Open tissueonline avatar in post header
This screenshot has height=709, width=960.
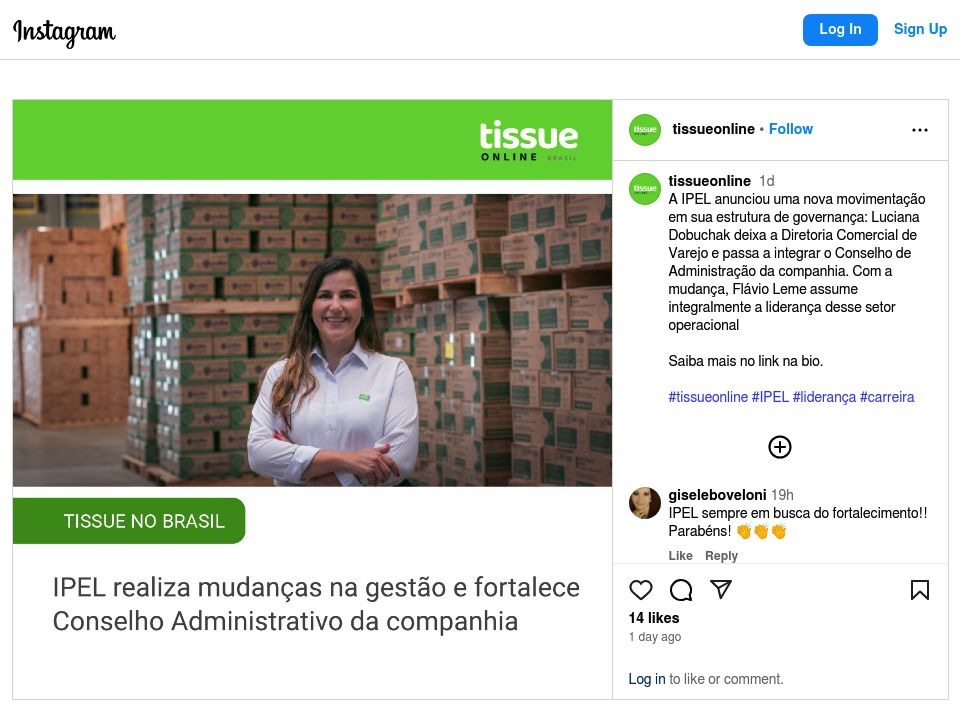[645, 130]
